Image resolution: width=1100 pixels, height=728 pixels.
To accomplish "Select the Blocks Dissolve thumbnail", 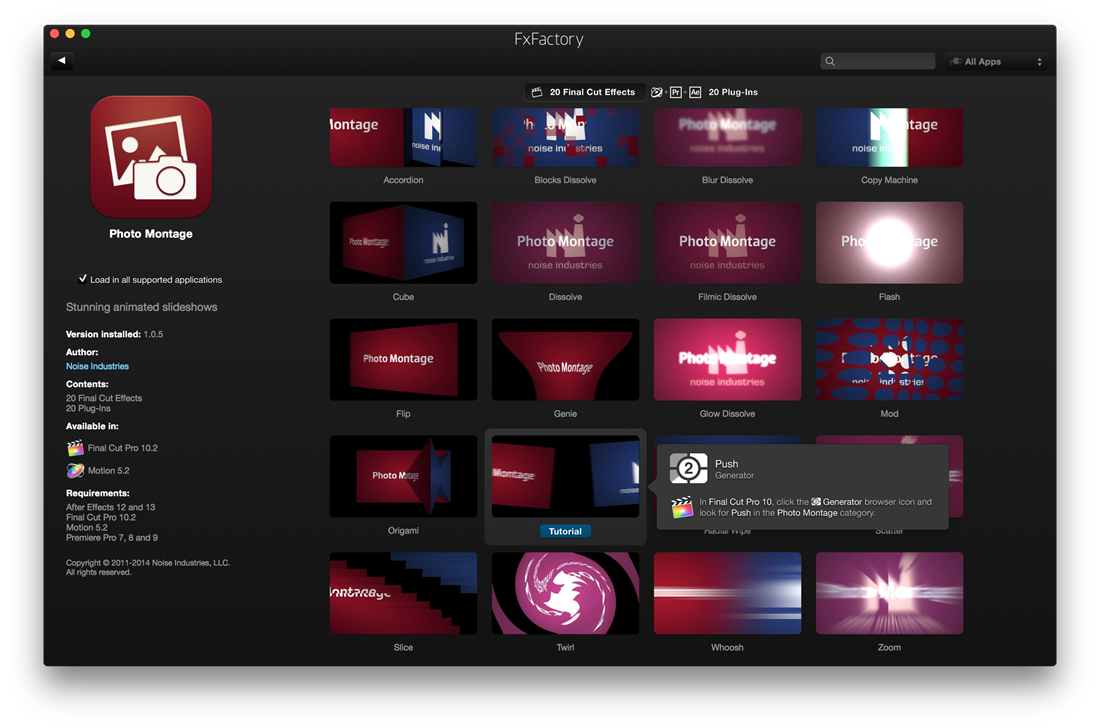I will pos(565,137).
